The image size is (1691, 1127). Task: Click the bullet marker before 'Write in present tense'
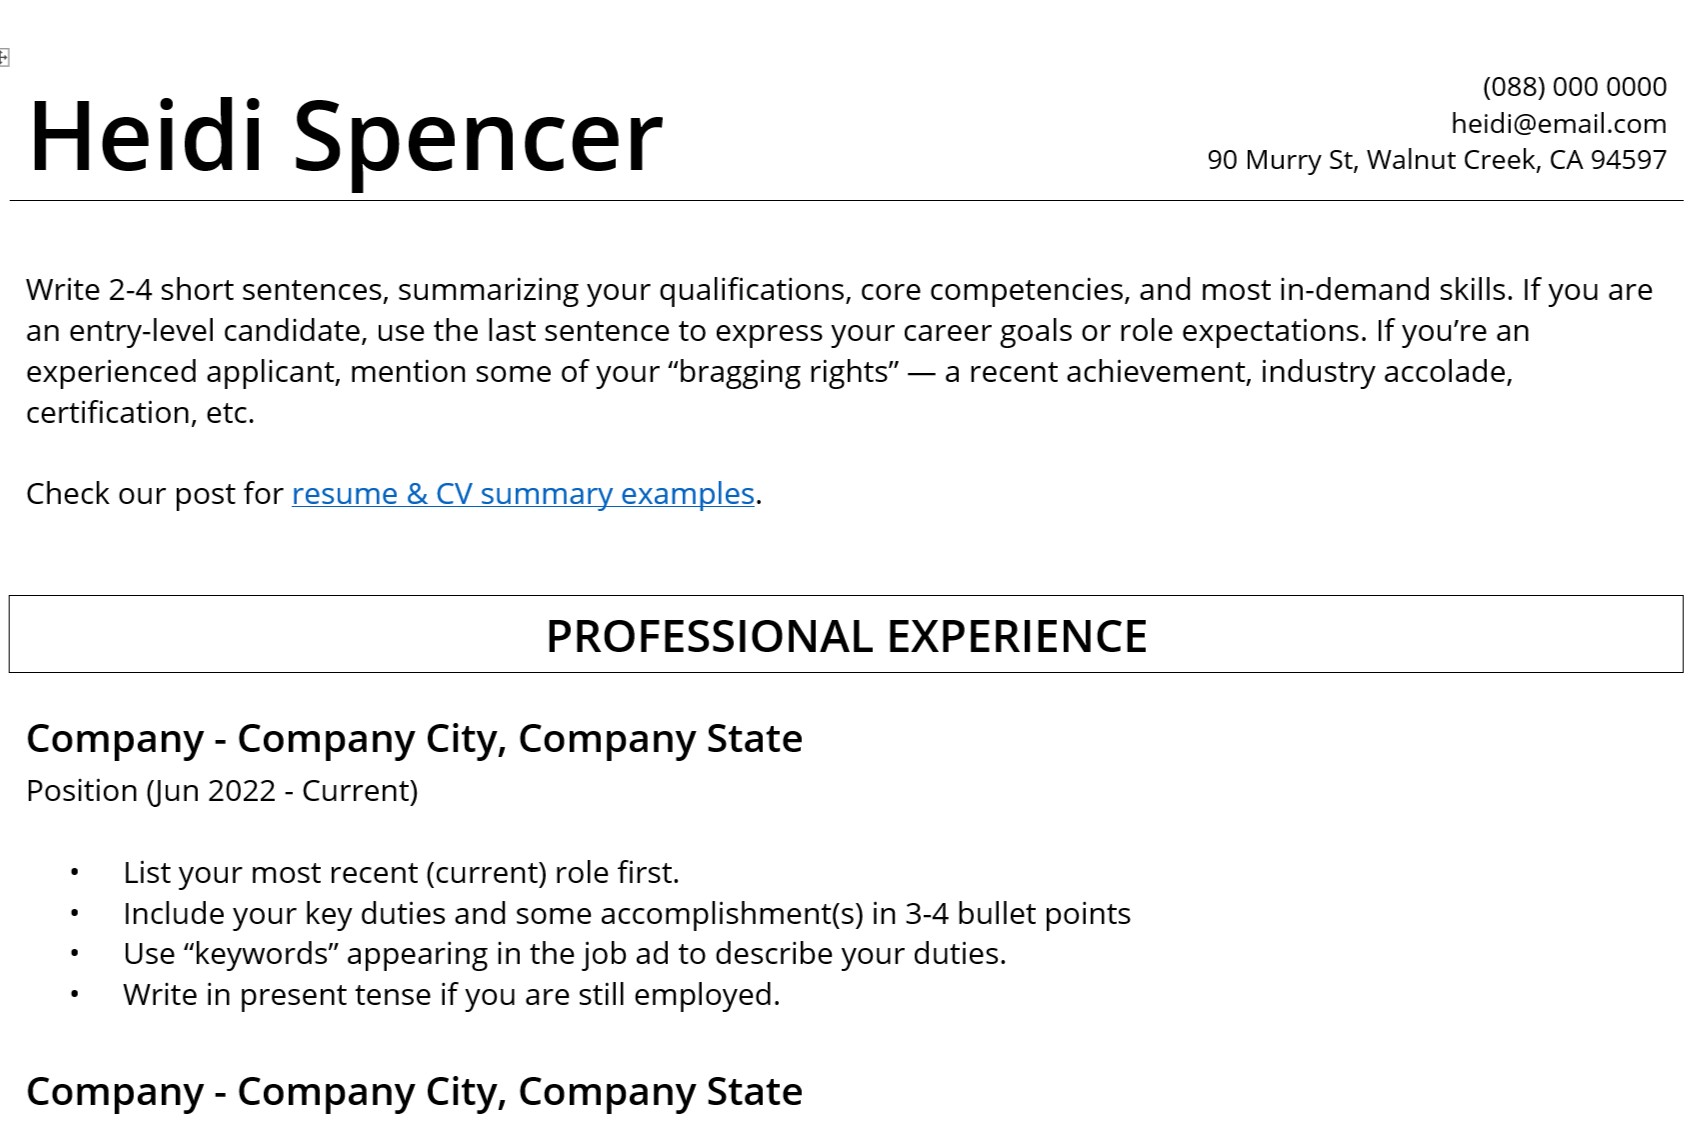click(75, 995)
